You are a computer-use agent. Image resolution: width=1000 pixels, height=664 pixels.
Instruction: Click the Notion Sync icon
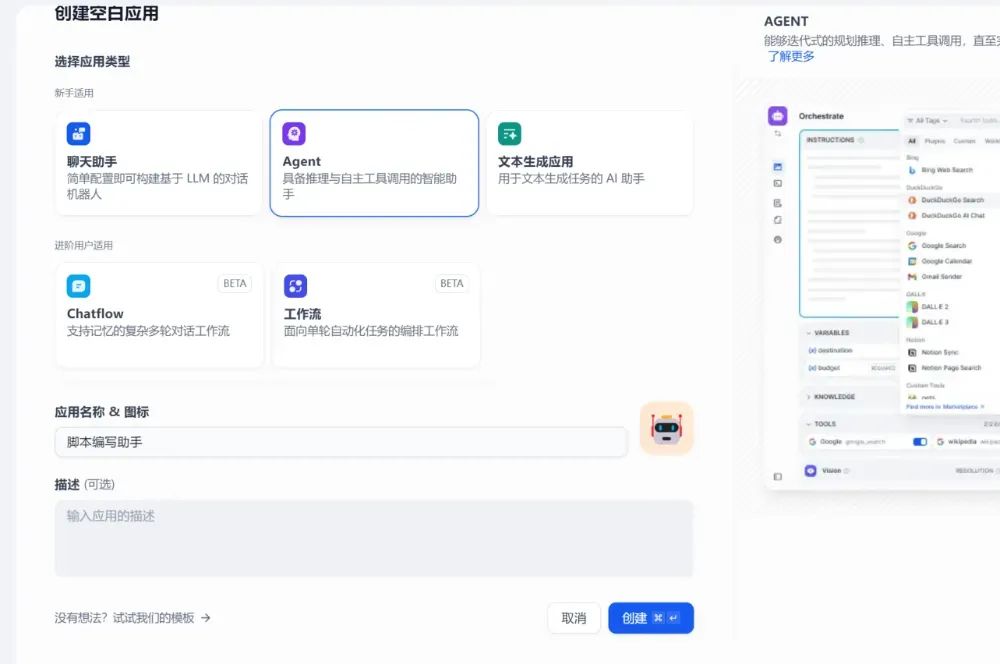coord(912,352)
